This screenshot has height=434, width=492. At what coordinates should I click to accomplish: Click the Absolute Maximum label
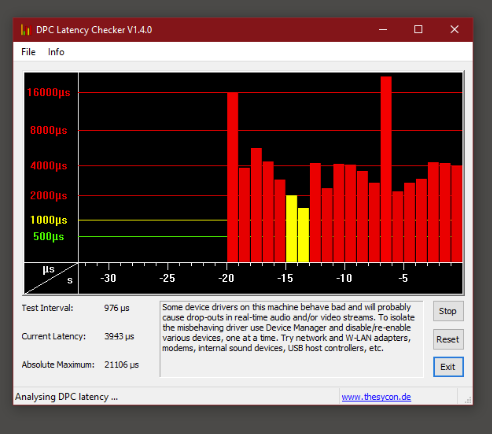[58, 365]
